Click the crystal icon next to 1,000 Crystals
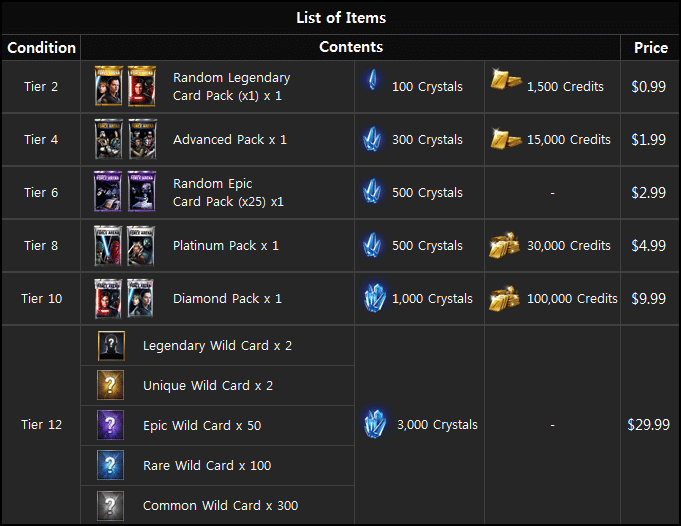The height and width of the screenshot is (526, 681). [x=375, y=298]
